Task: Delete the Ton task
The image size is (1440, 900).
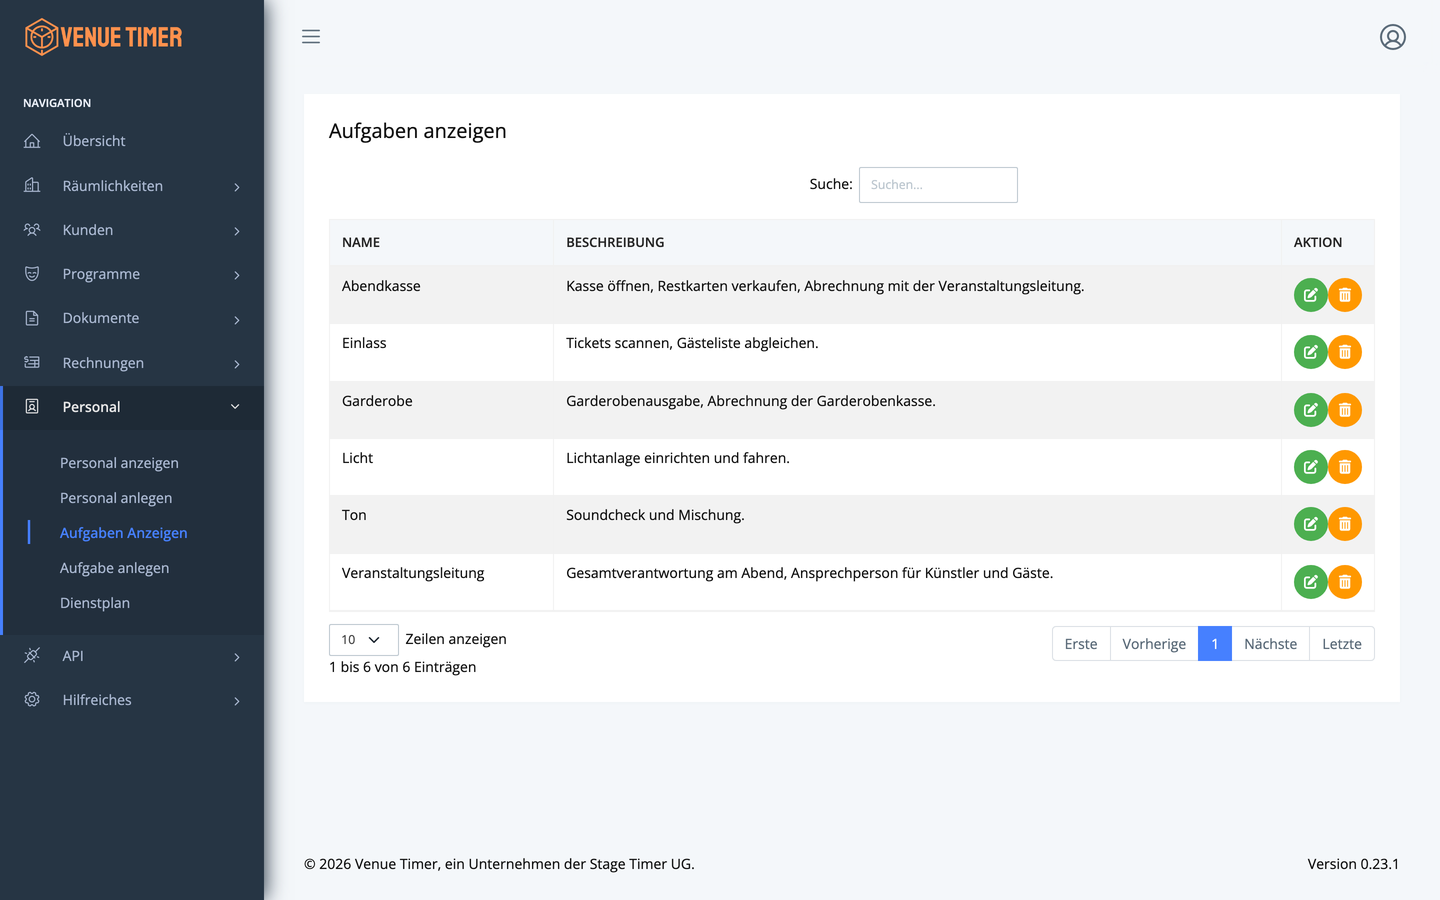Action: [1345, 524]
